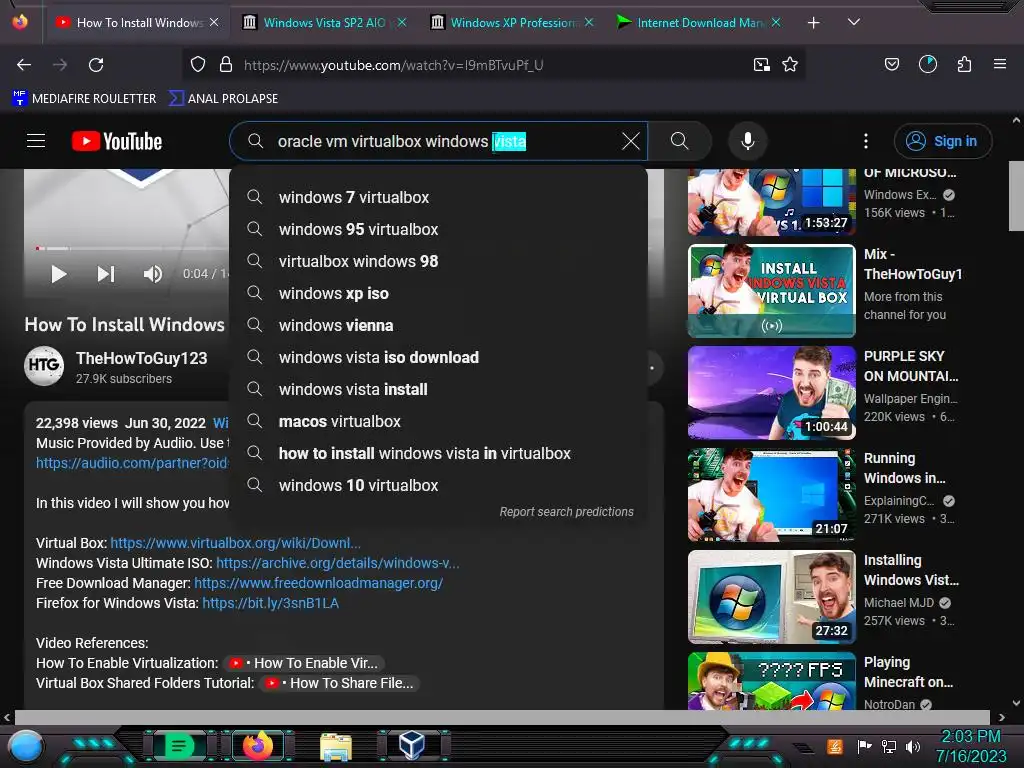Select suggestion windows xp iso
This screenshot has width=1024, height=768.
(x=438, y=293)
